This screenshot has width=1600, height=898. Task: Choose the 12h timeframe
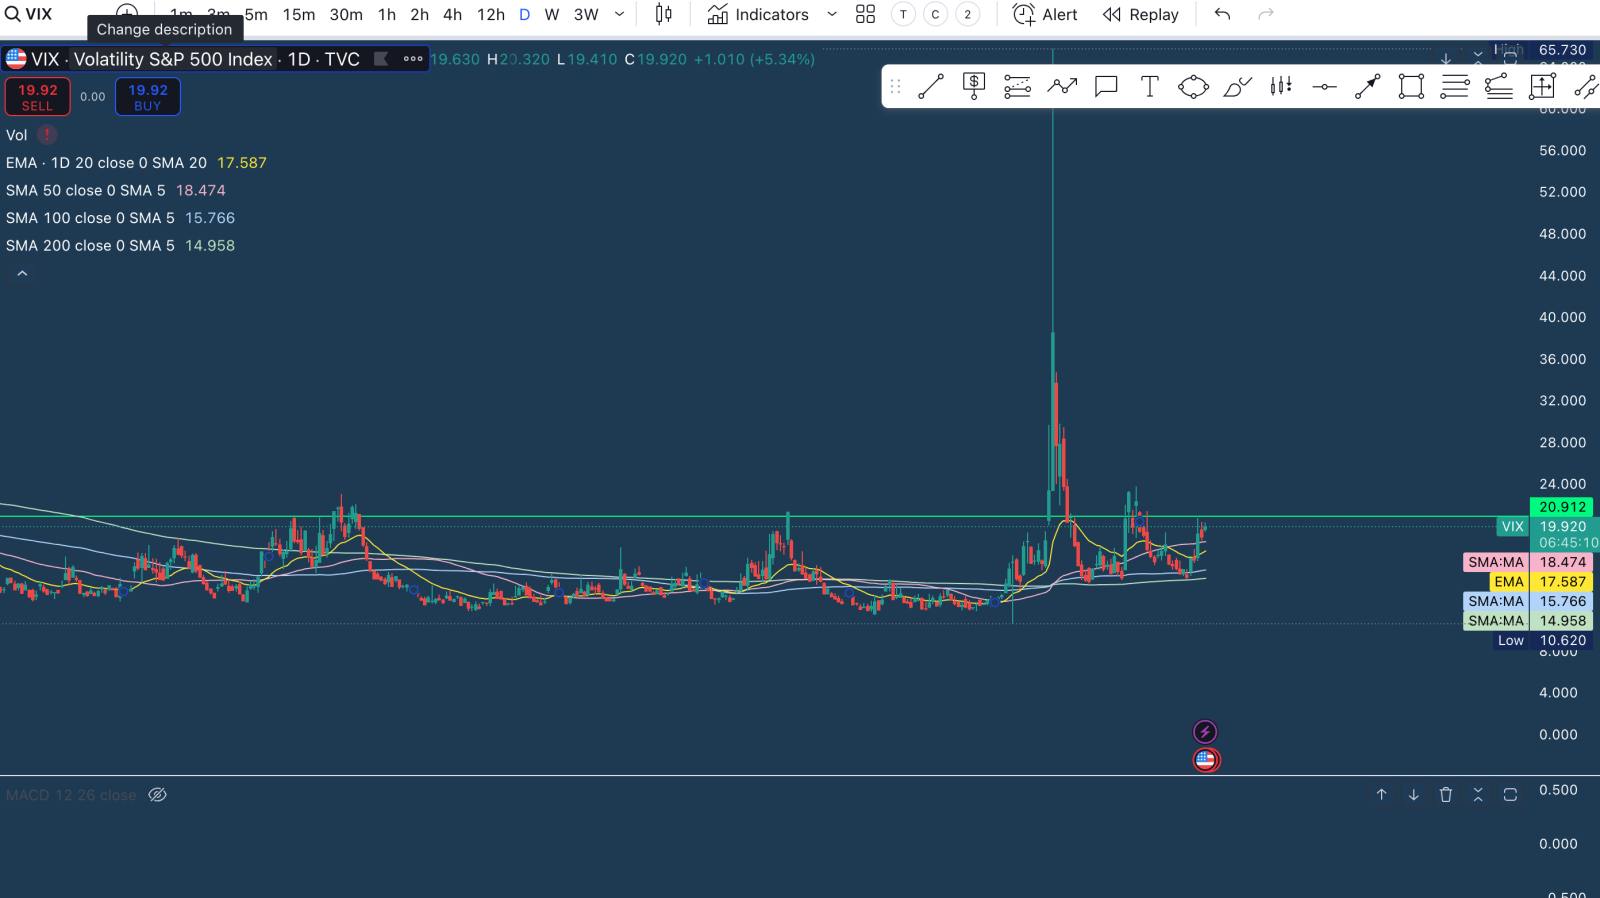(x=491, y=14)
